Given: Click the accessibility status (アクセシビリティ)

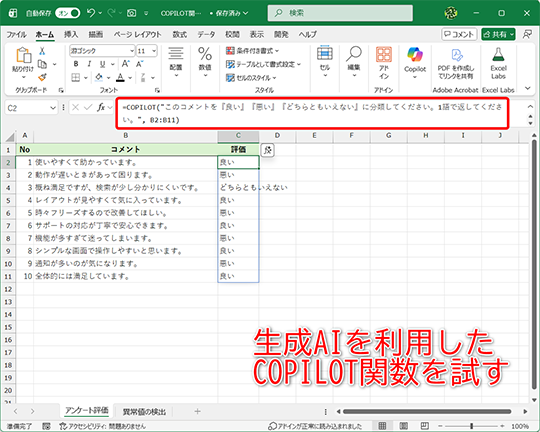Looking at the screenshot, I should point(102,426).
